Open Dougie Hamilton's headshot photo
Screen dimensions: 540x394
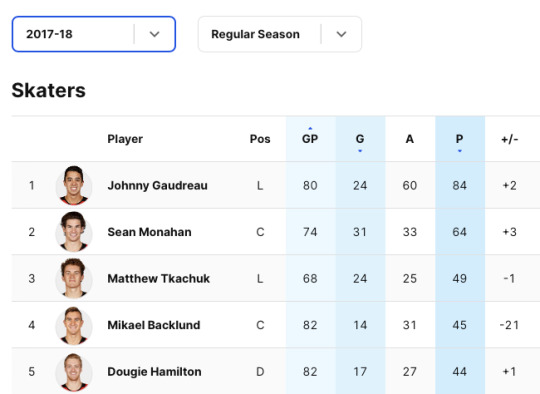click(74, 372)
